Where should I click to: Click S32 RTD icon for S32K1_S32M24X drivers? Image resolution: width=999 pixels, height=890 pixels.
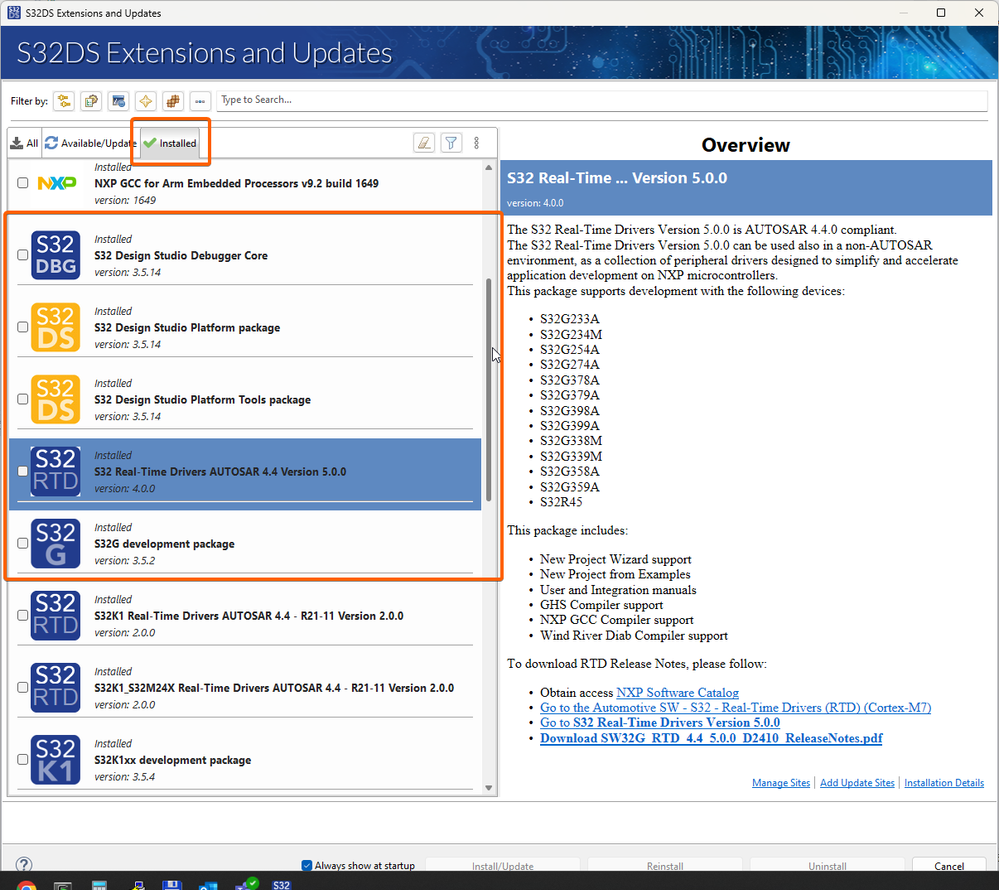pos(55,687)
